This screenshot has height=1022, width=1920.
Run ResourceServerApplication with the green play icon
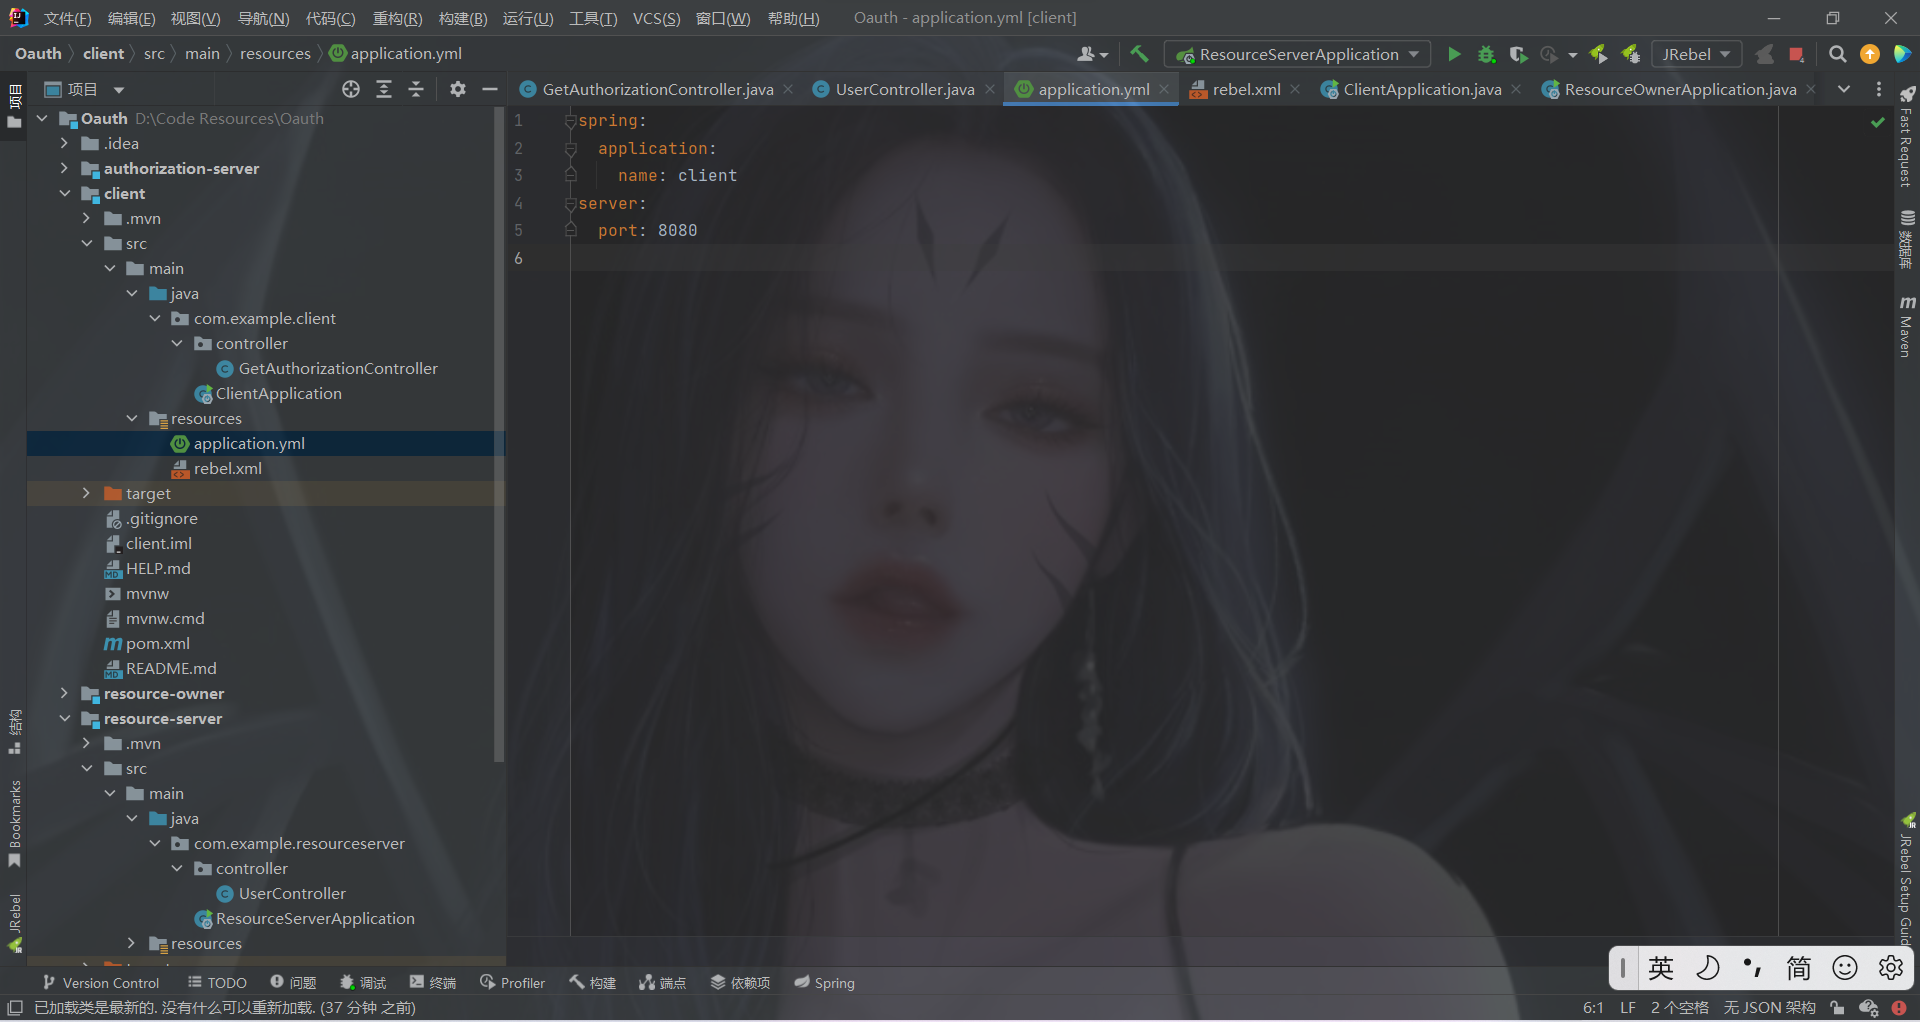(1455, 54)
